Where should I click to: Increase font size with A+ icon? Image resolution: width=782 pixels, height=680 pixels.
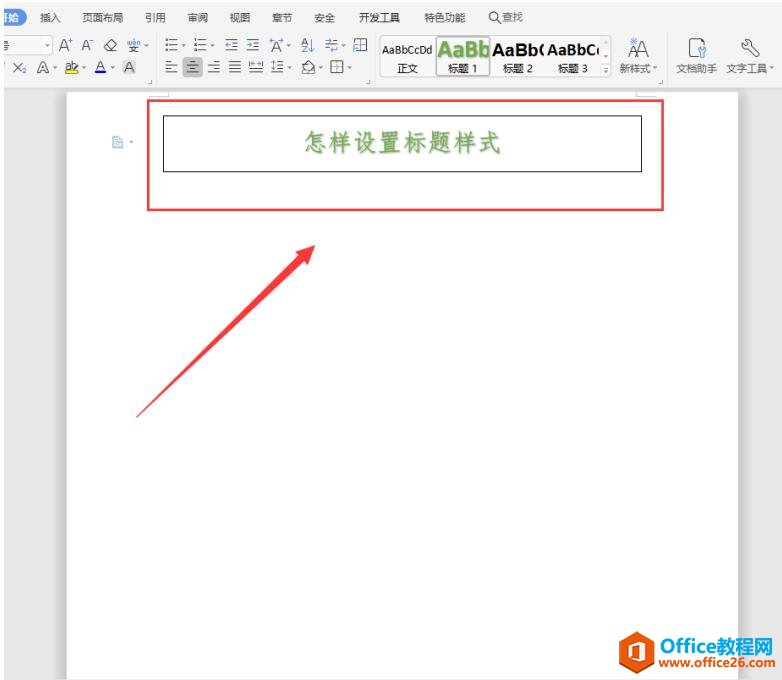(x=65, y=45)
